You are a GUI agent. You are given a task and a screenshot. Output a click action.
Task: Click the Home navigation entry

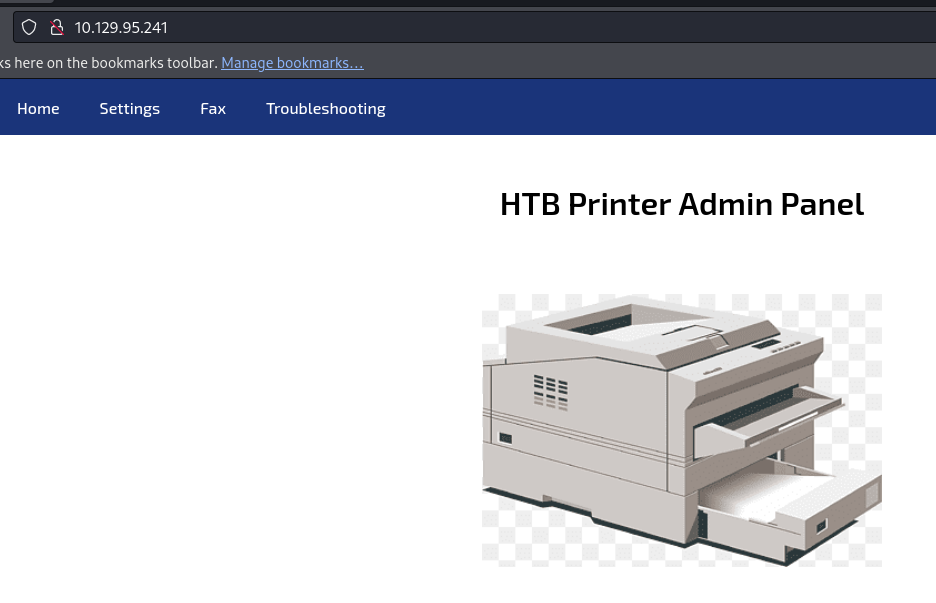[x=38, y=108]
